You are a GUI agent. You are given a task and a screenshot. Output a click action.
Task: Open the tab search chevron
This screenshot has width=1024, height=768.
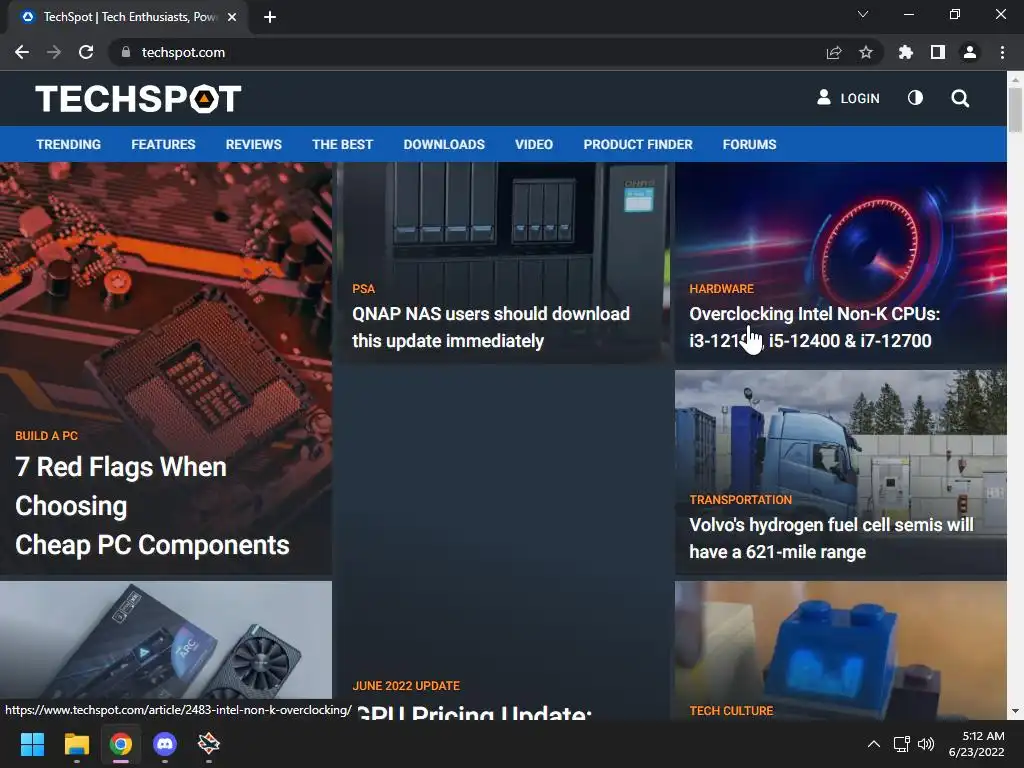click(x=863, y=14)
